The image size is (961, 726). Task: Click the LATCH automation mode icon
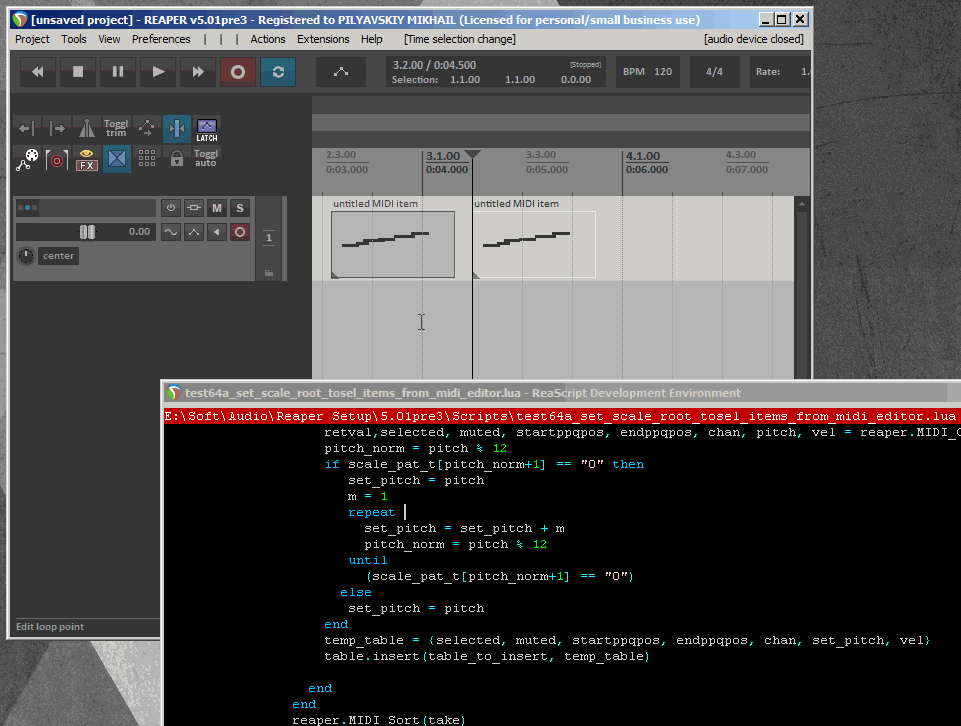(207, 128)
